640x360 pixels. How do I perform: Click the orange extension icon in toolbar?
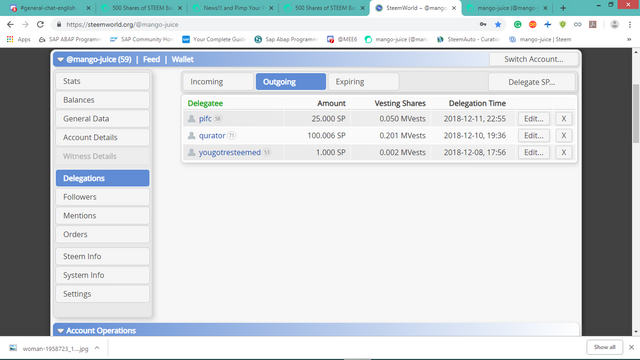(533, 24)
